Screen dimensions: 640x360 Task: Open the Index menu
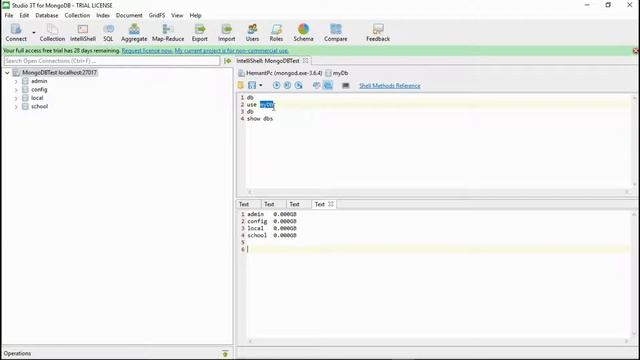pos(103,15)
